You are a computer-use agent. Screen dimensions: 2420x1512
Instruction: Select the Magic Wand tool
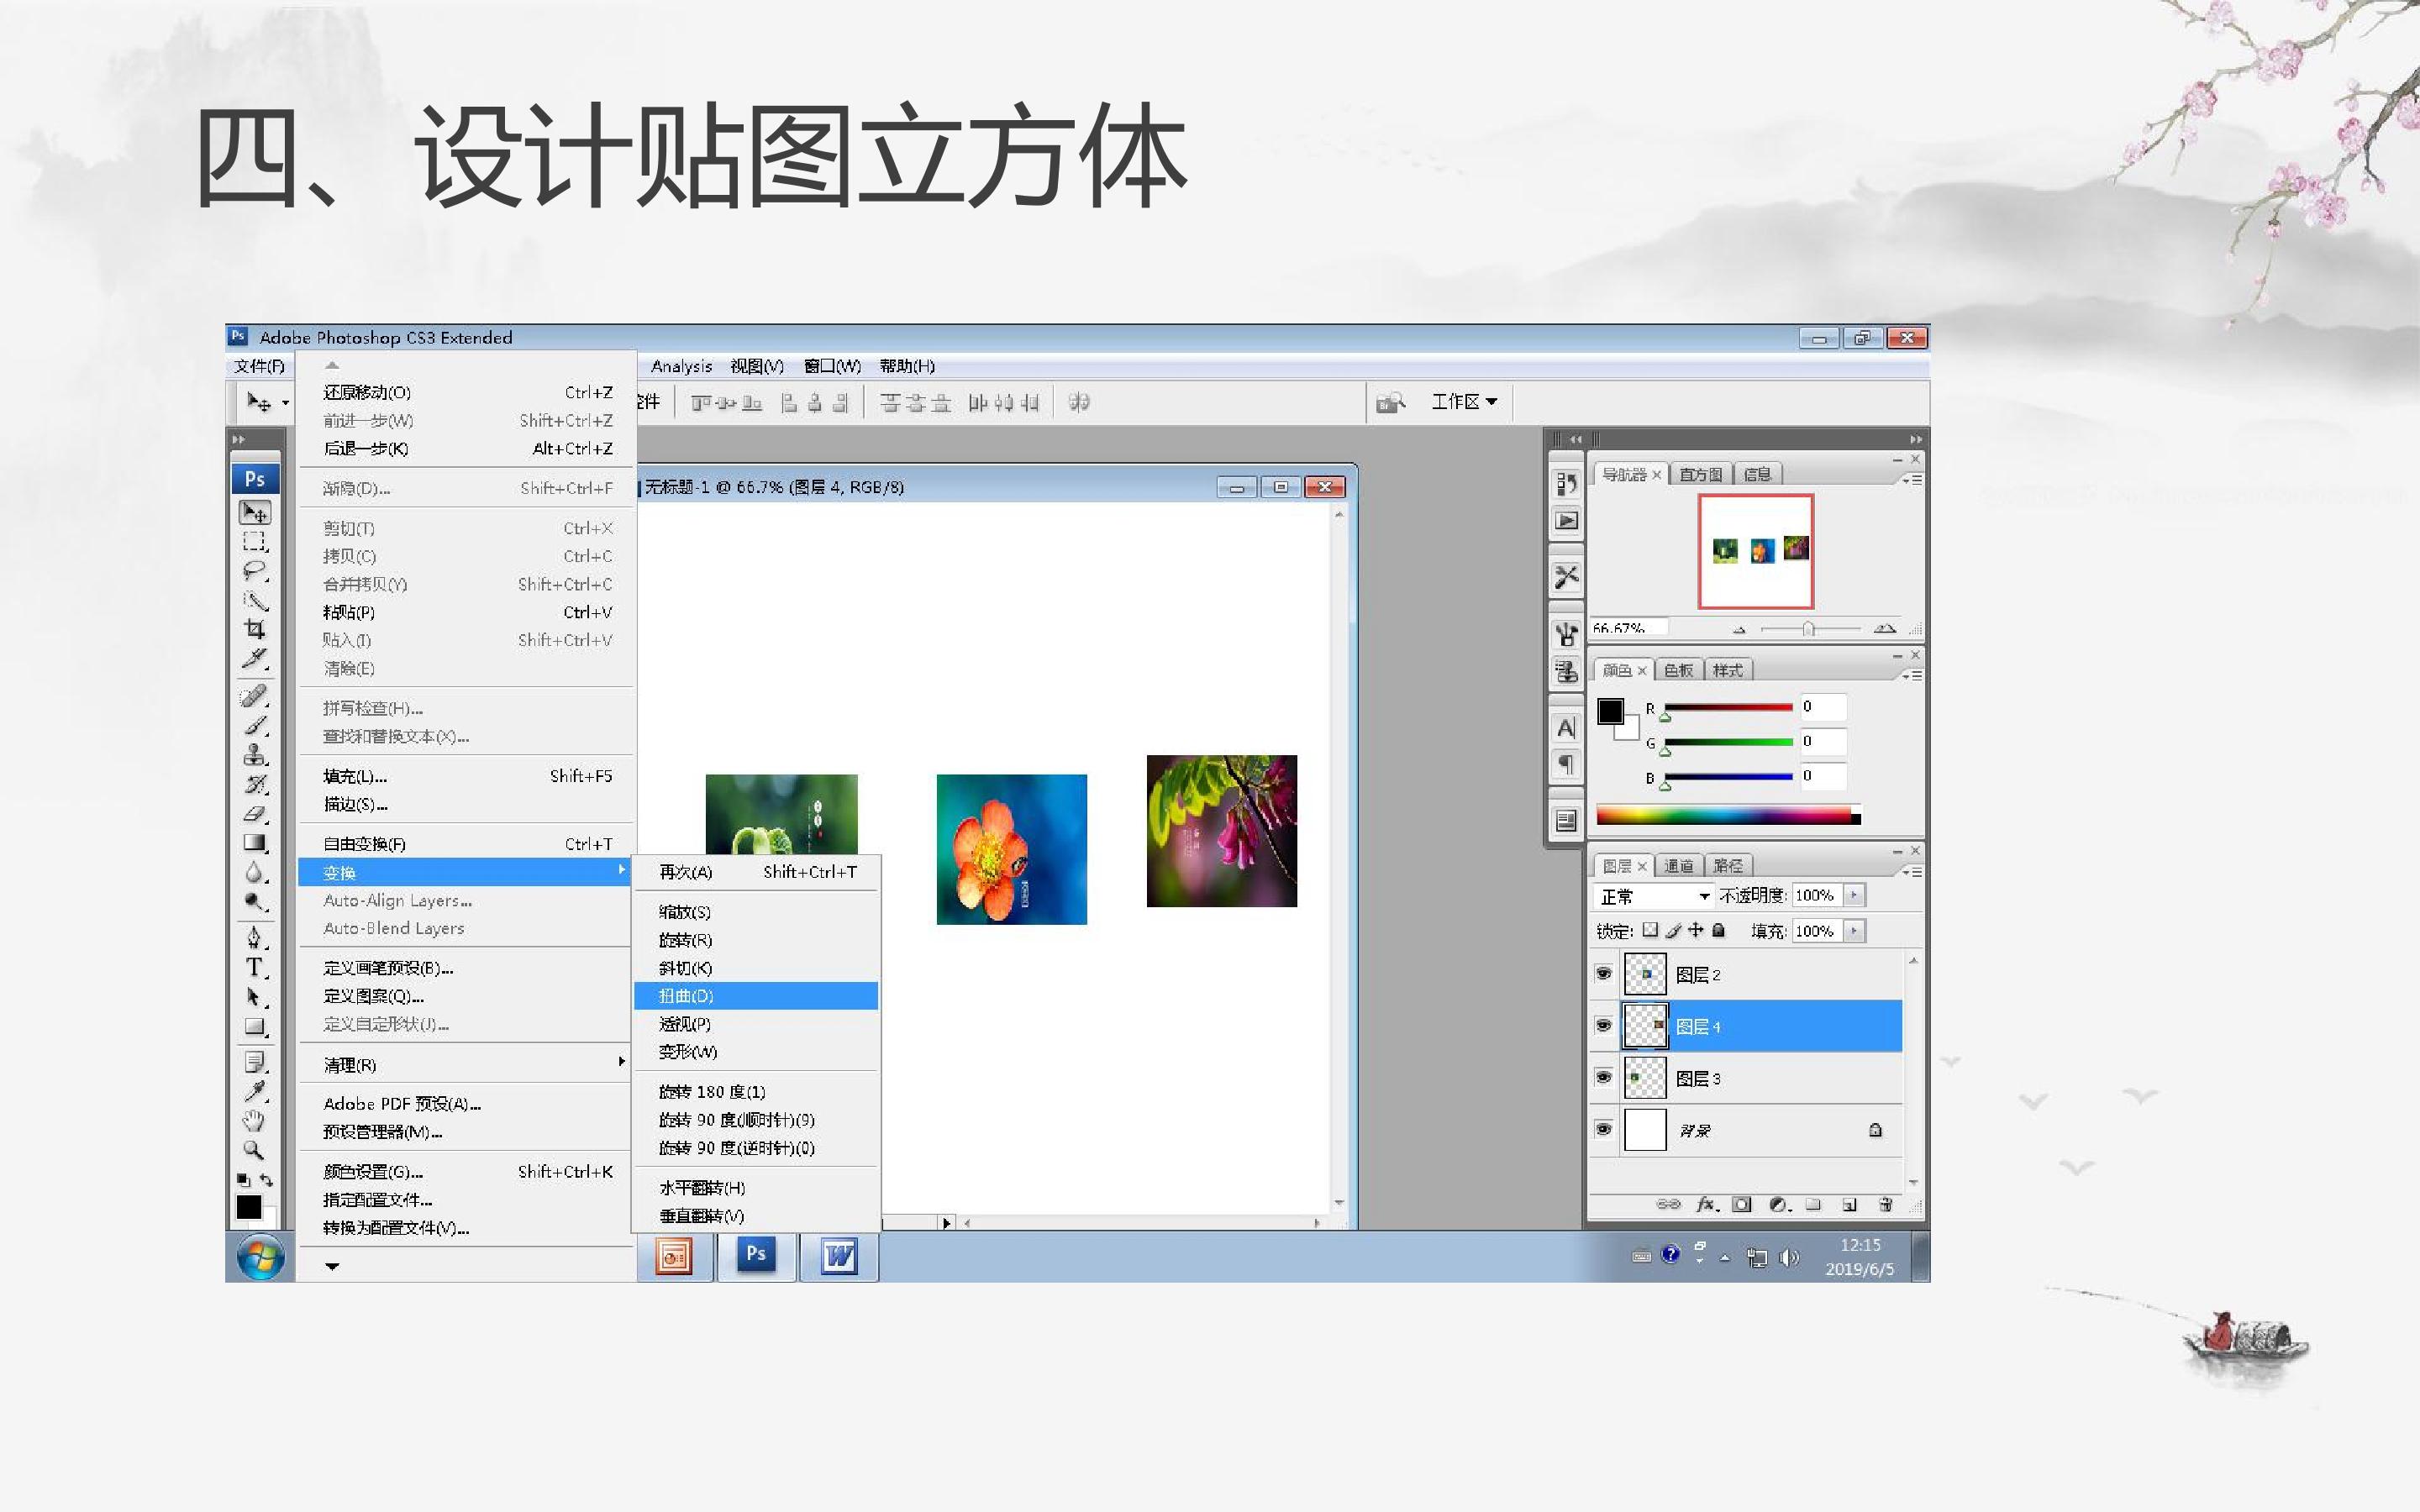pyautogui.click(x=255, y=600)
